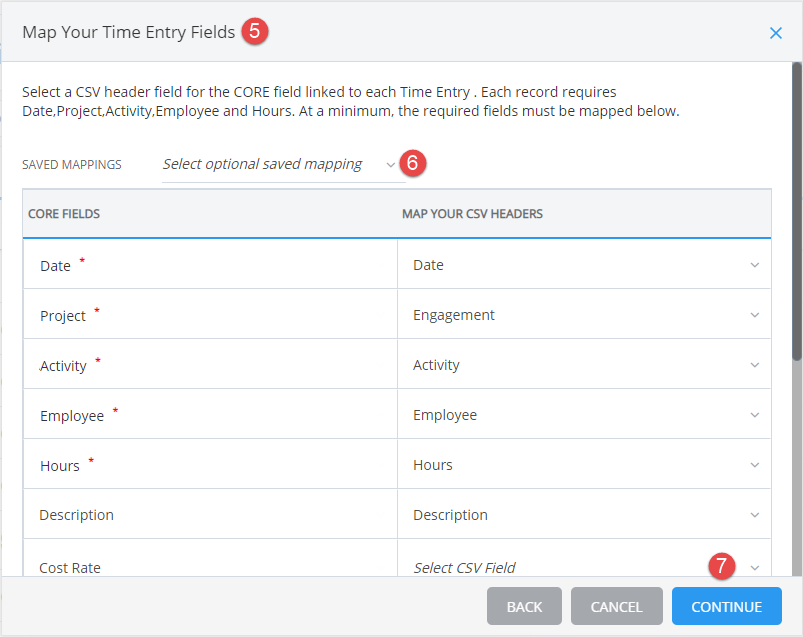The image size is (803, 637).
Task: Select the 'Project' core field label
Action: coord(62,316)
